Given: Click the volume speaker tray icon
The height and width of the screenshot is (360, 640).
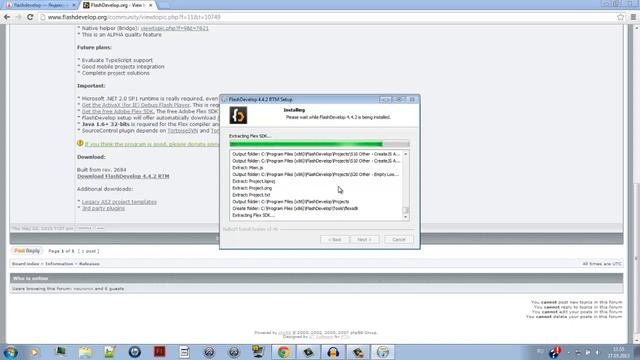Looking at the screenshot, I should (x=597, y=352).
